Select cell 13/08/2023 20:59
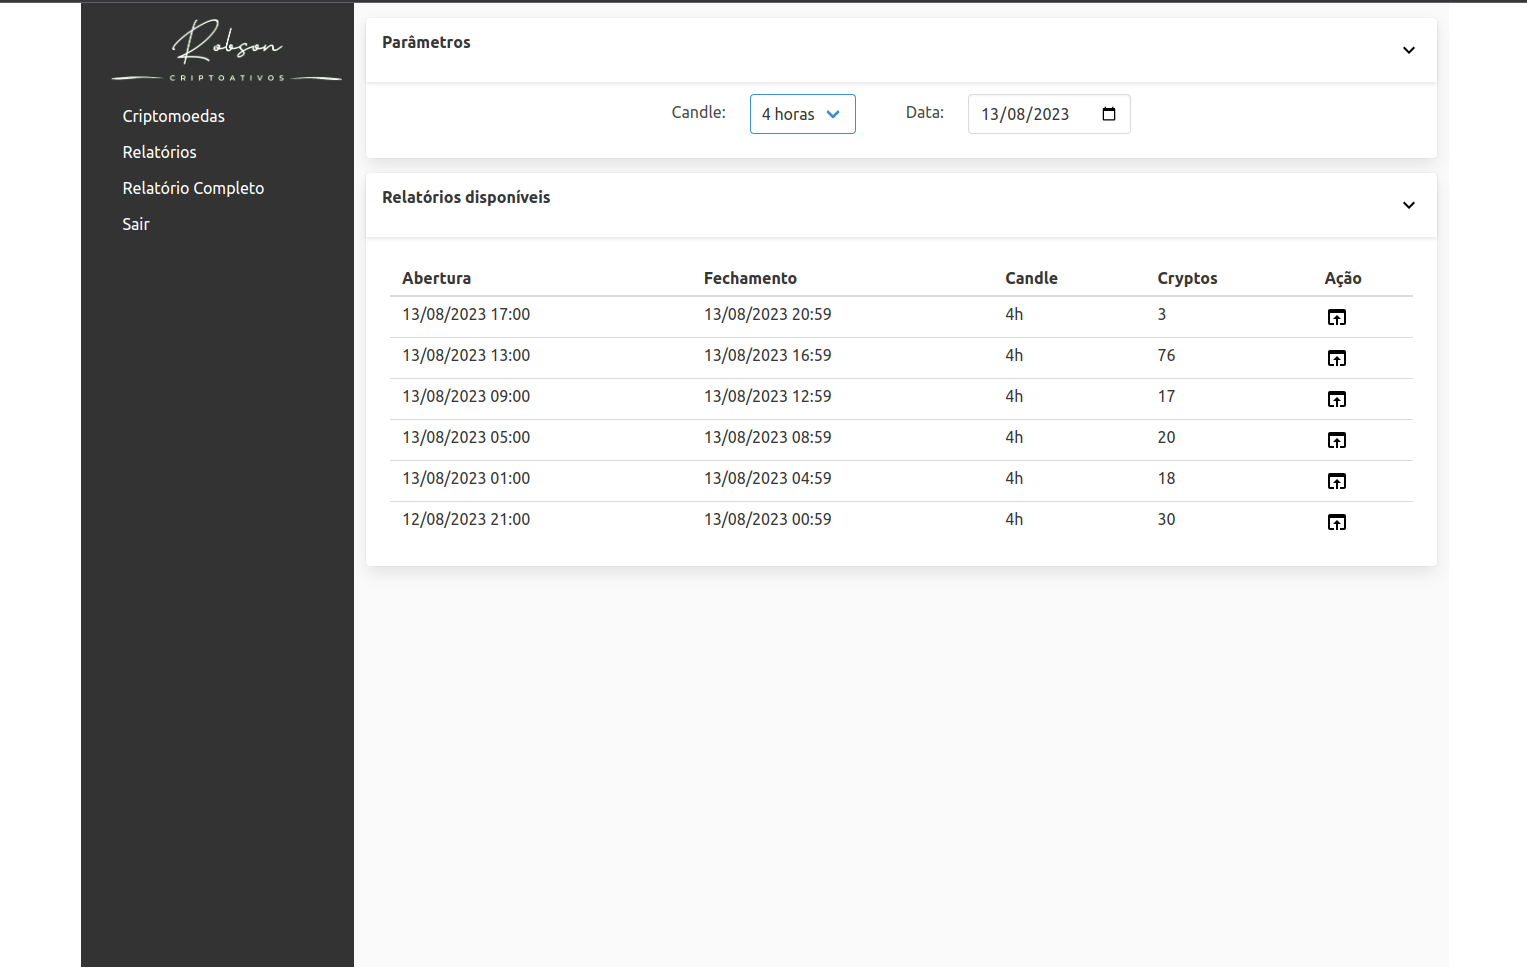 767,314
